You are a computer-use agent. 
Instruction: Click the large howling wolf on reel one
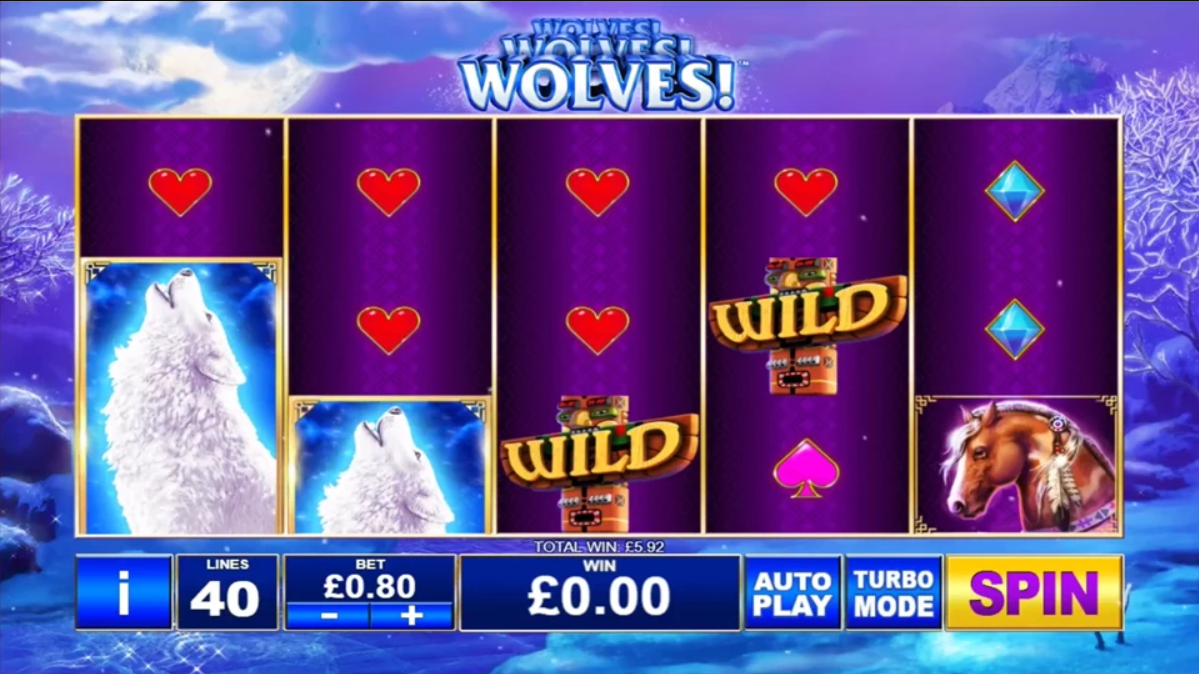pyautogui.click(x=181, y=396)
